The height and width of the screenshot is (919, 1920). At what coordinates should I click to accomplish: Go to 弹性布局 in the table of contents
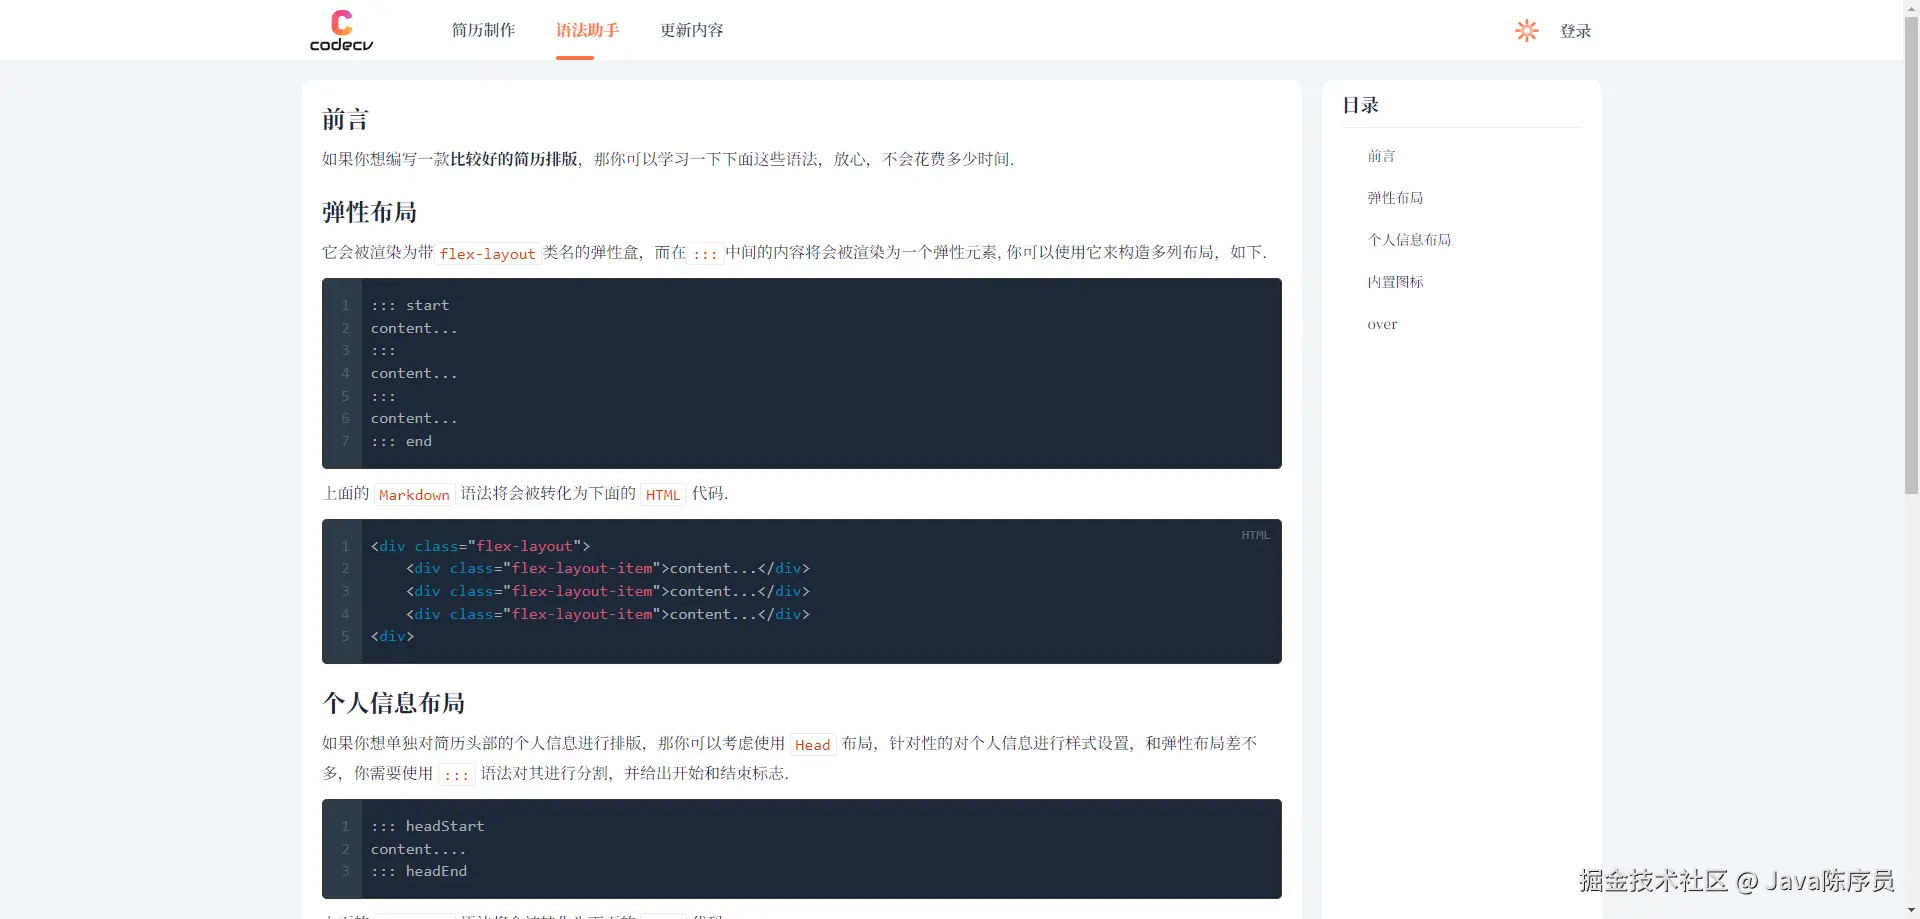pyautogui.click(x=1395, y=198)
